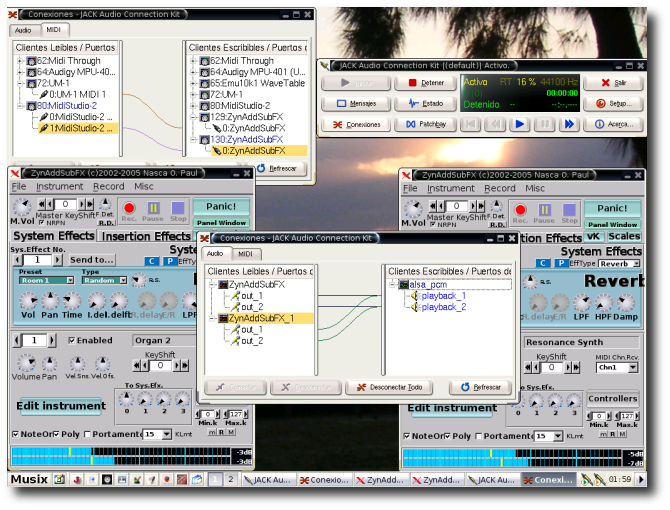The image size is (670, 510).
Task: Open the Room 1 preset dropdown
Action: [x=46, y=281]
